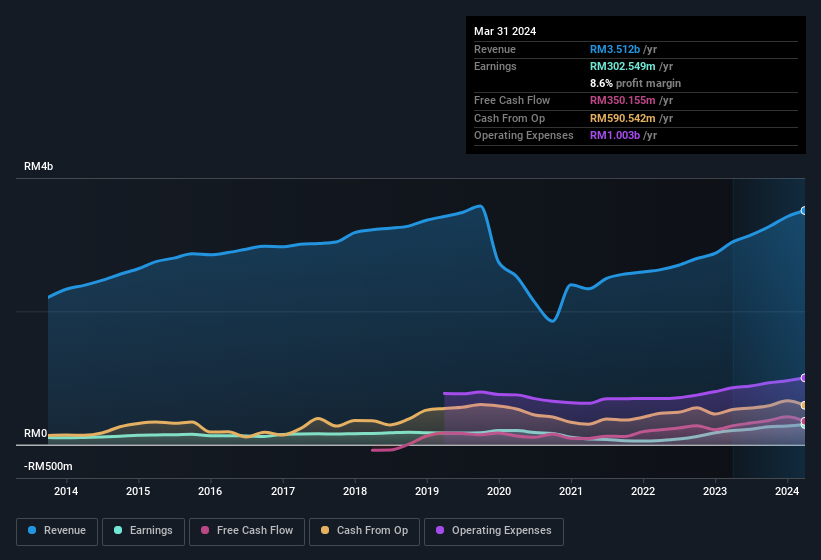Select the 2023 x-axis label

[715, 491]
